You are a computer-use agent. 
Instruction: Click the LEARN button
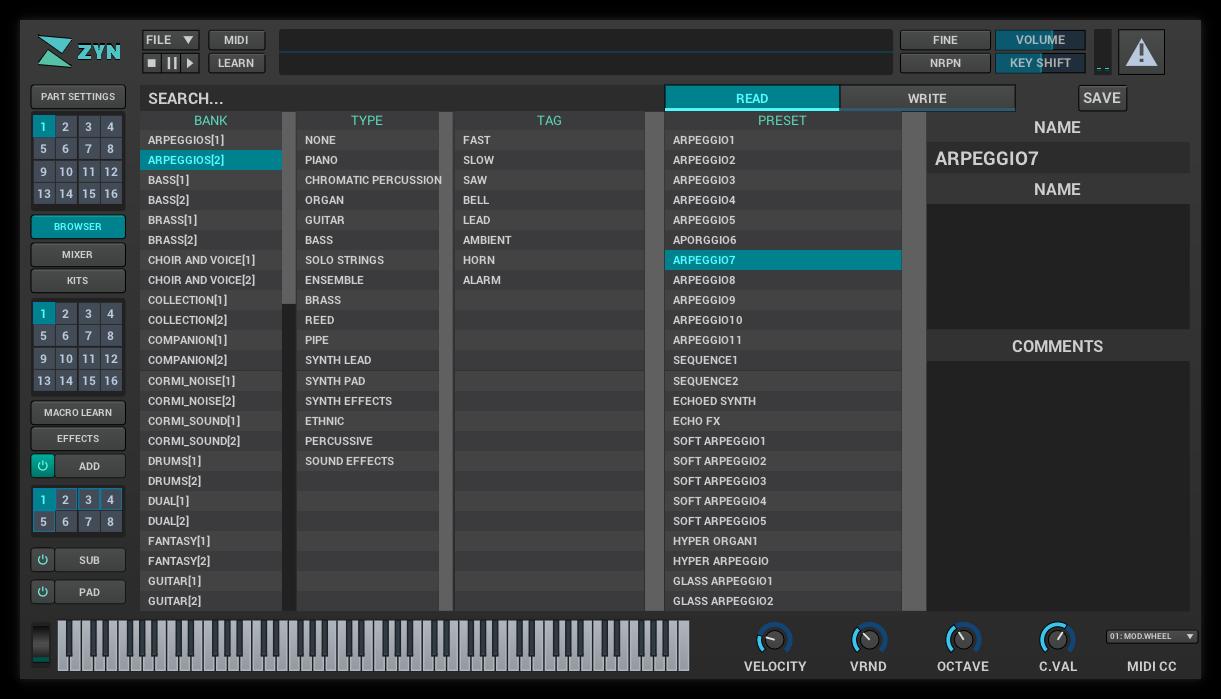click(x=236, y=63)
